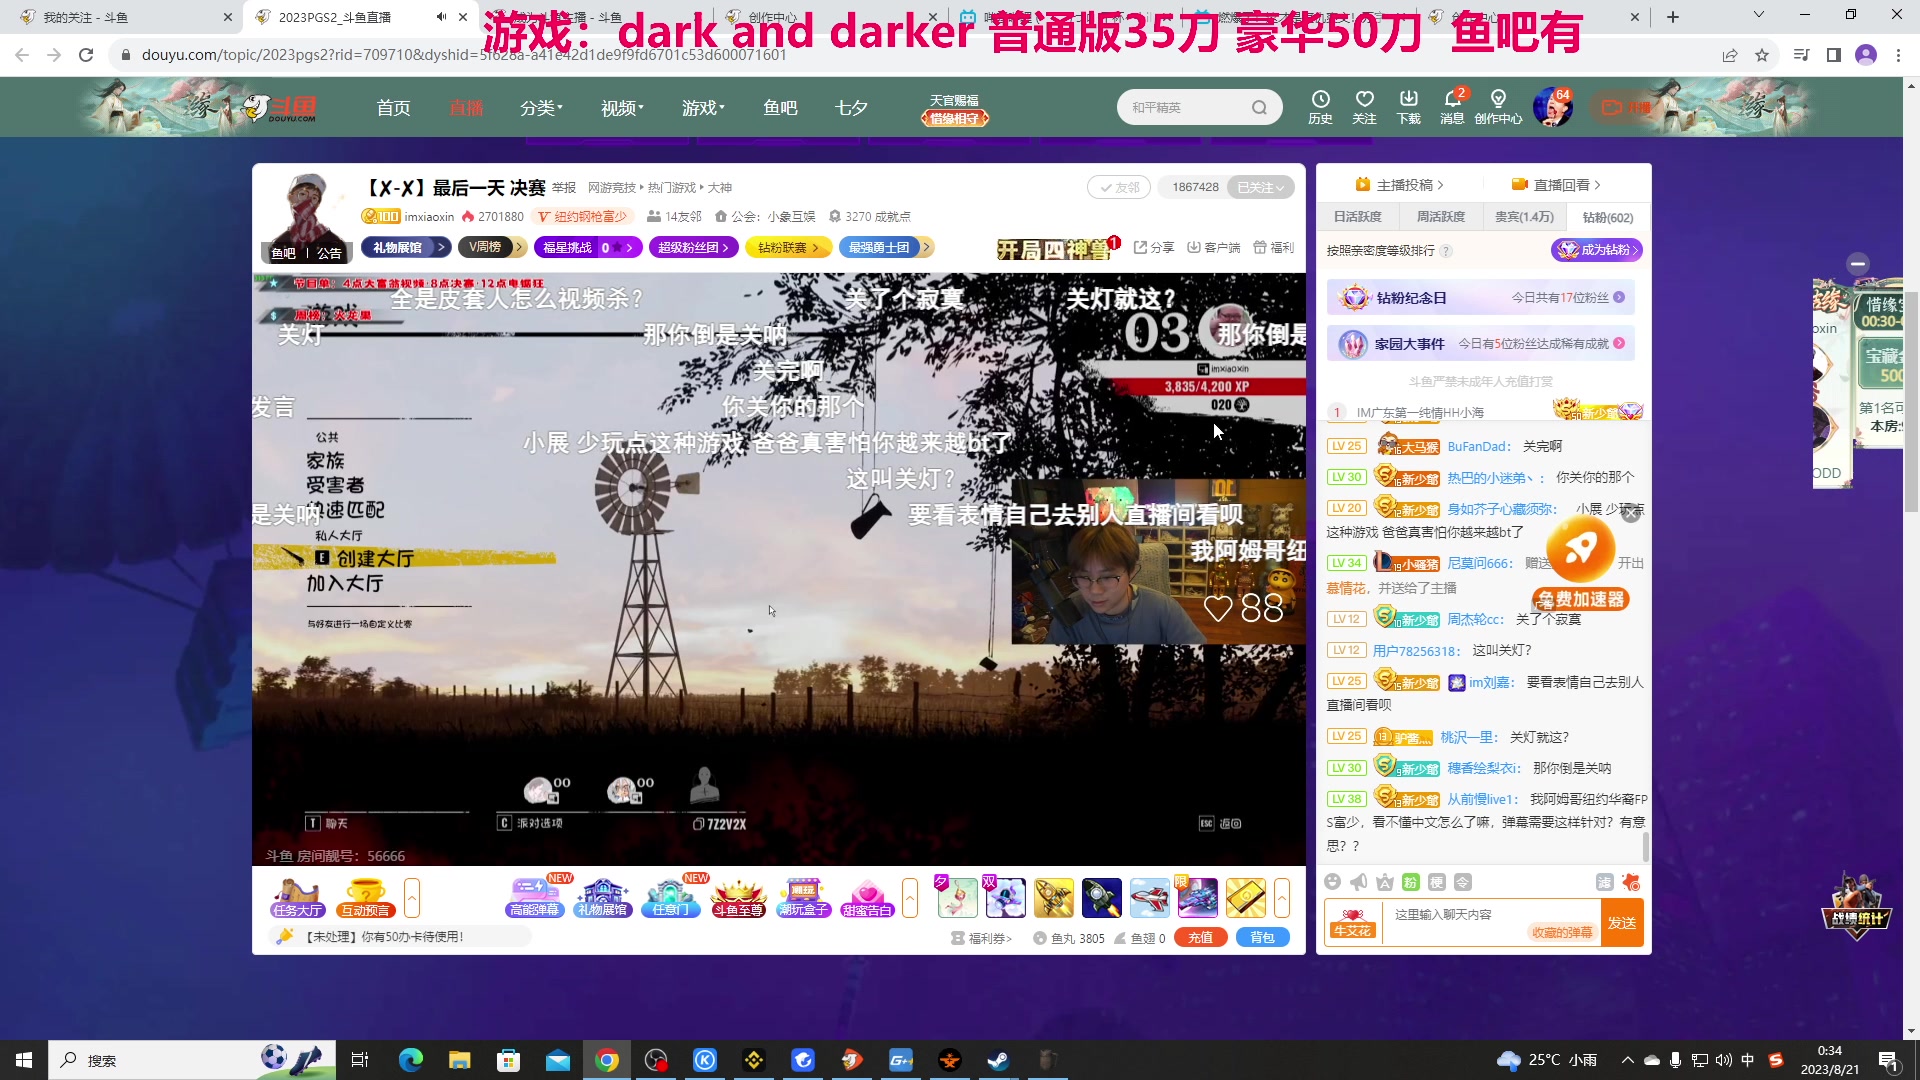Click 成为钻粉 button
The height and width of the screenshot is (1080, 1920).
1596,250
